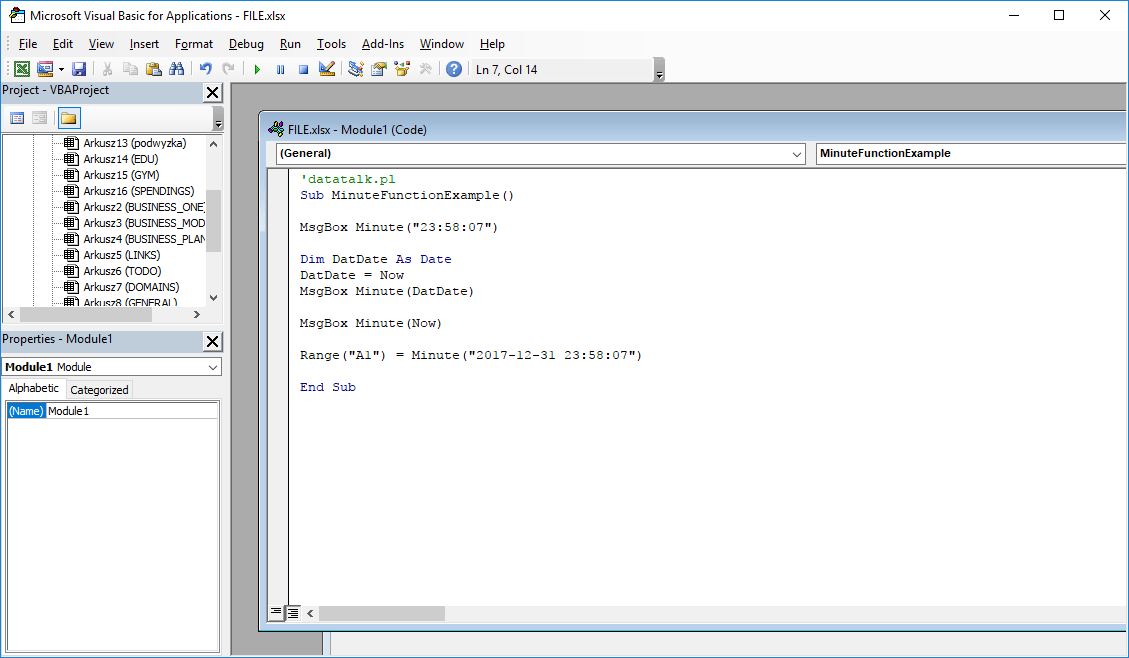Select the View Code icon in Project panel
The width and height of the screenshot is (1129, 658).
16,117
